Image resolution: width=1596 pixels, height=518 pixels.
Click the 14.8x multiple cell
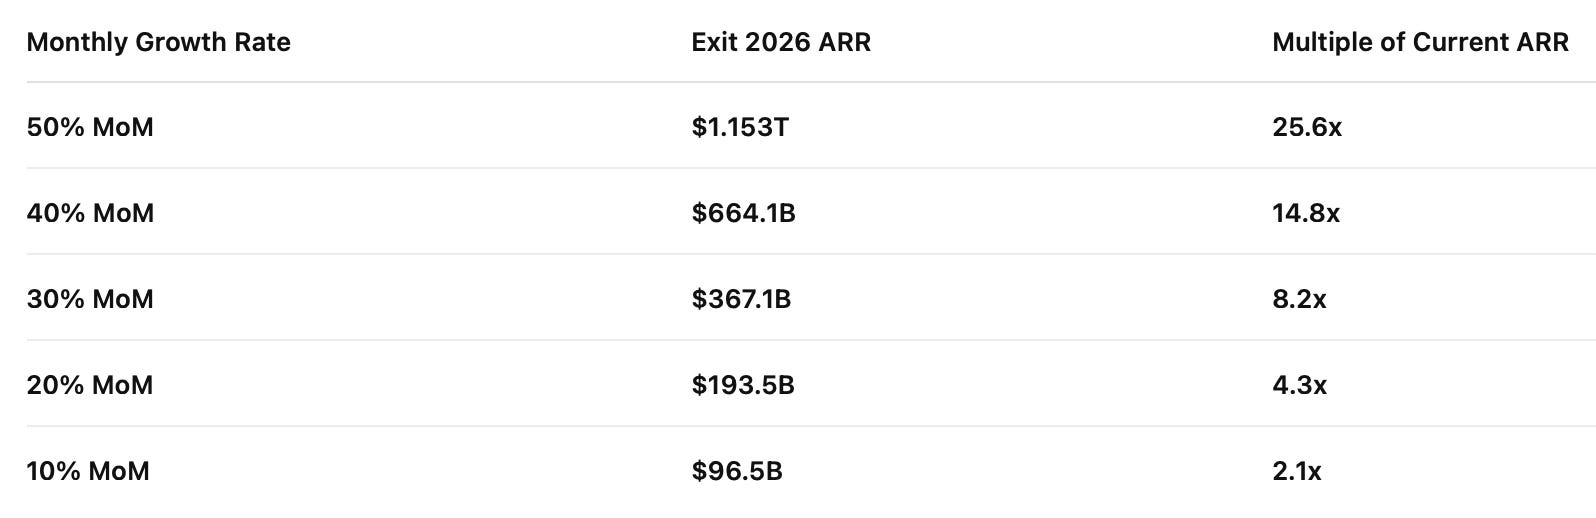pos(1306,213)
